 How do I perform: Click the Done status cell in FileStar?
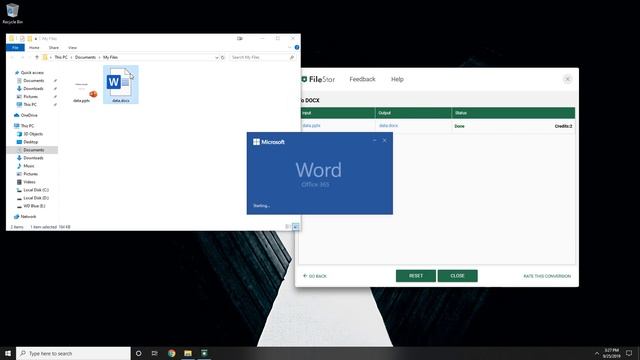tap(460, 127)
